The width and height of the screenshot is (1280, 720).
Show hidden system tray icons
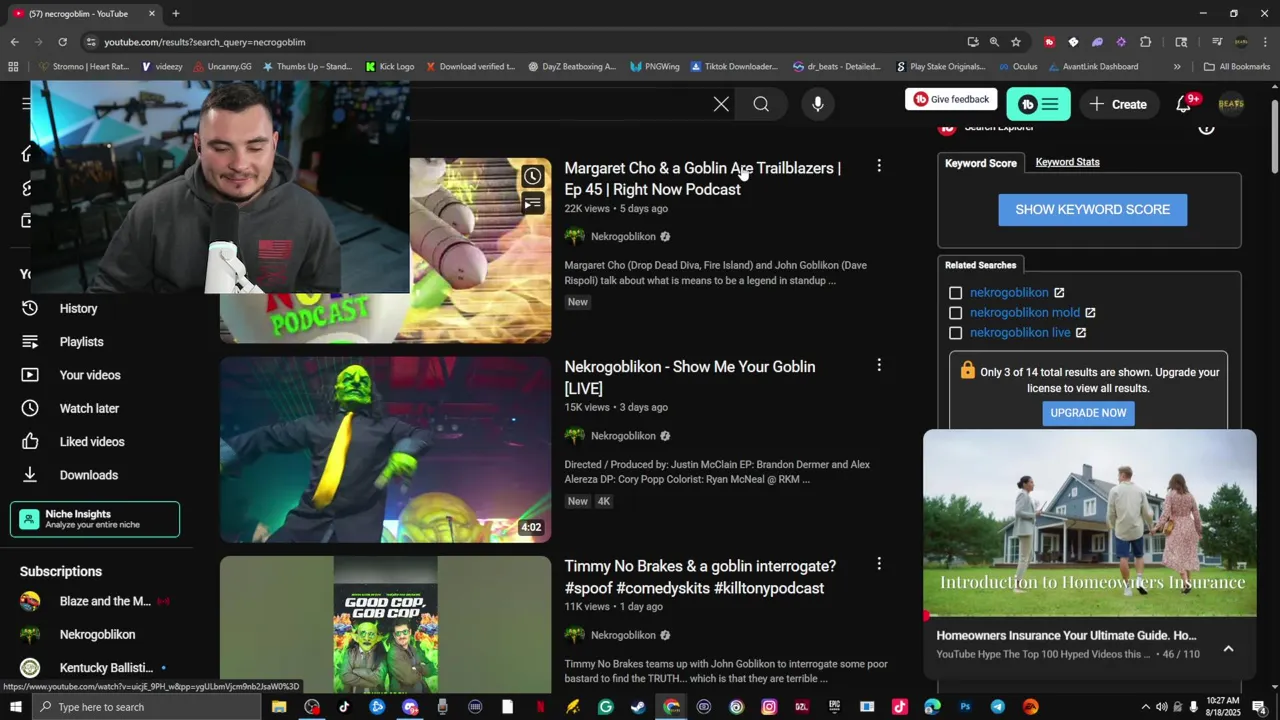tap(1146, 707)
